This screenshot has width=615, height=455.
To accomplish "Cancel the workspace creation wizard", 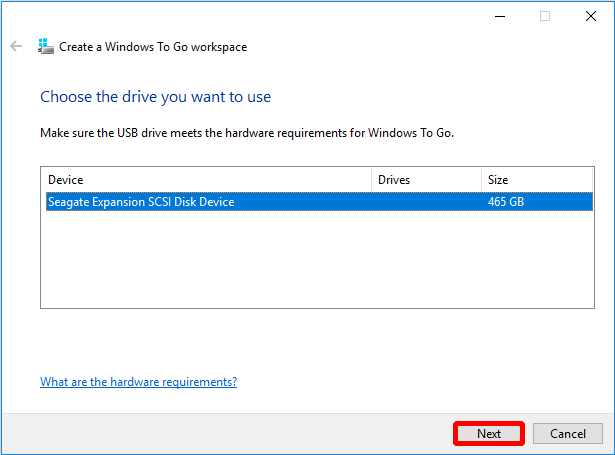I will [567, 434].
